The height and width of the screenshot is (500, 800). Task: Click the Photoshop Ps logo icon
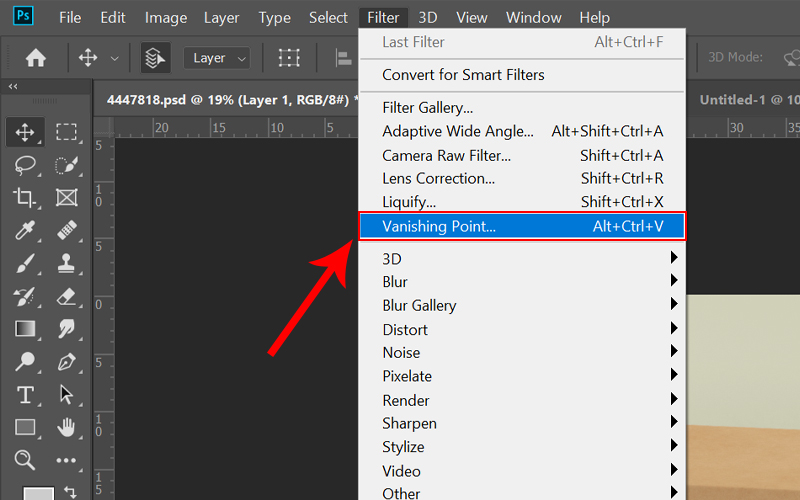(23, 16)
